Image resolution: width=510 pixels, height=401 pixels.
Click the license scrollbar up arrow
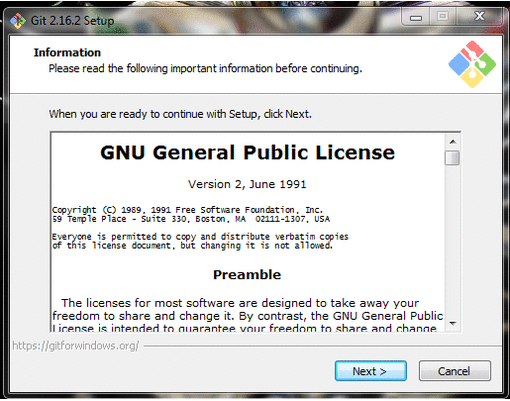coord(452,142)
